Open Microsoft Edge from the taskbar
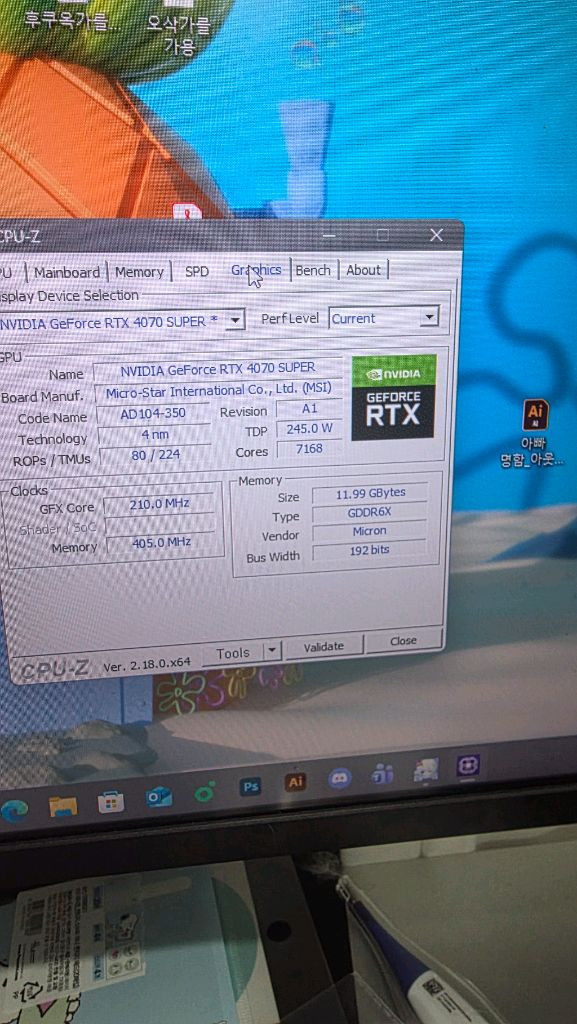The height and width of the screenshot is (1024, 577). click(x=14, y=810)
